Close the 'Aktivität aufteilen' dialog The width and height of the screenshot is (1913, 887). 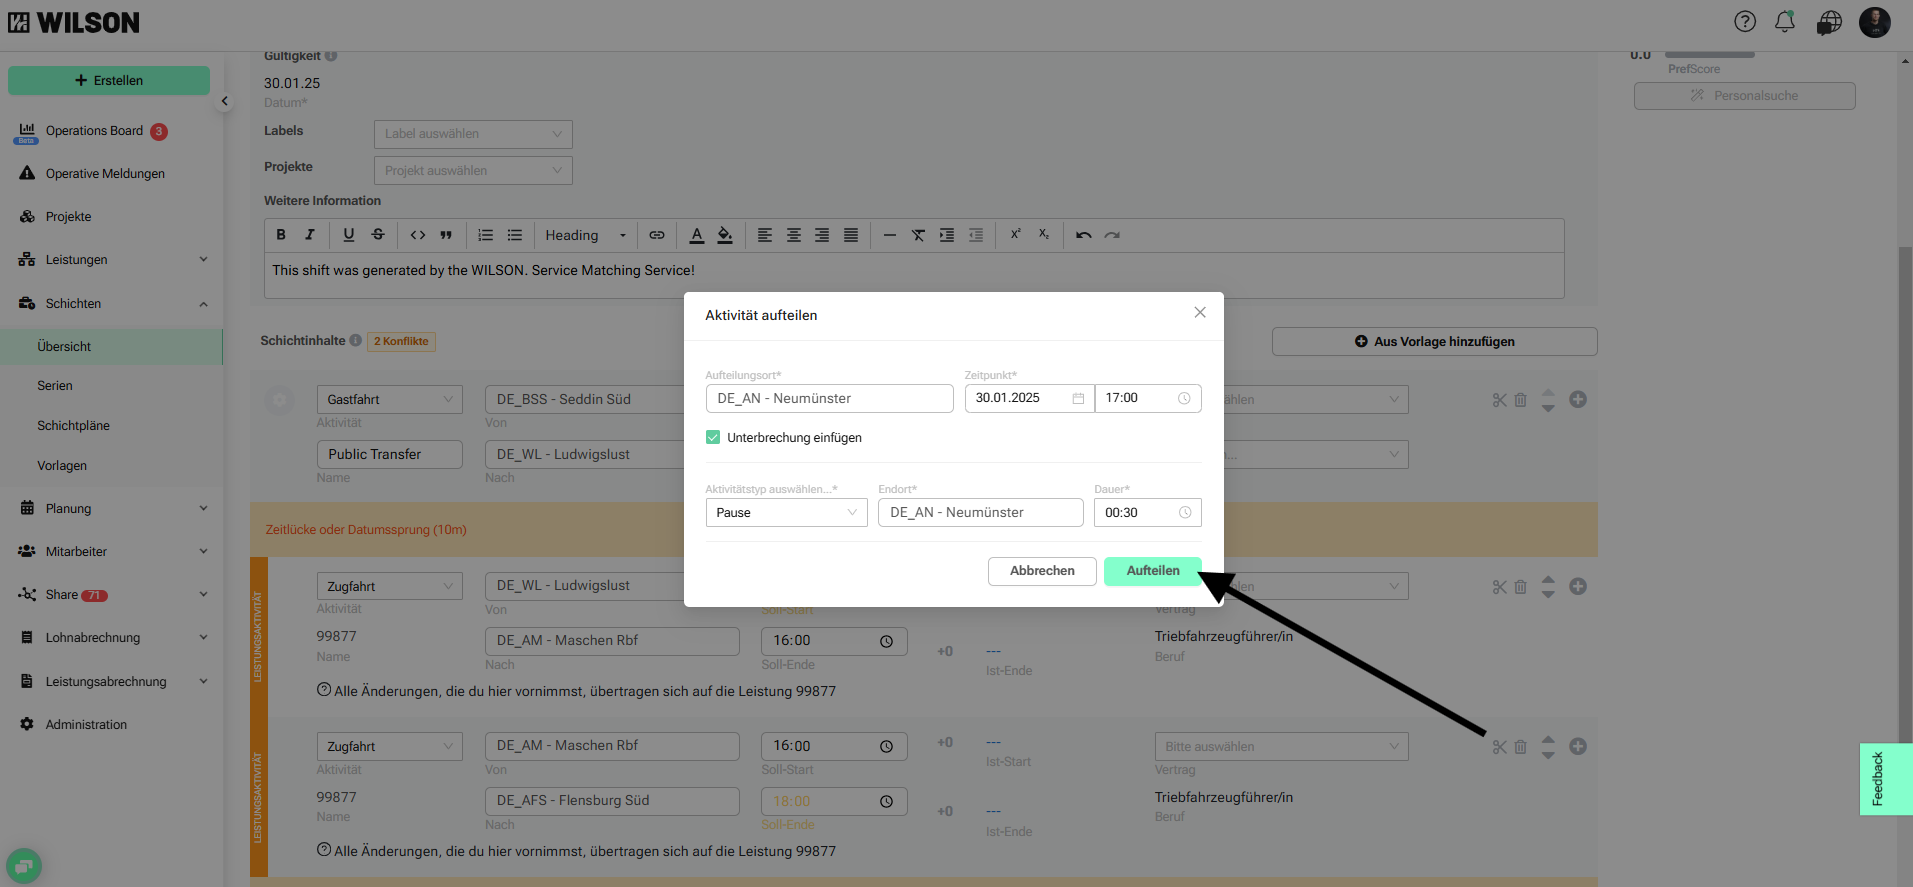1200,313
